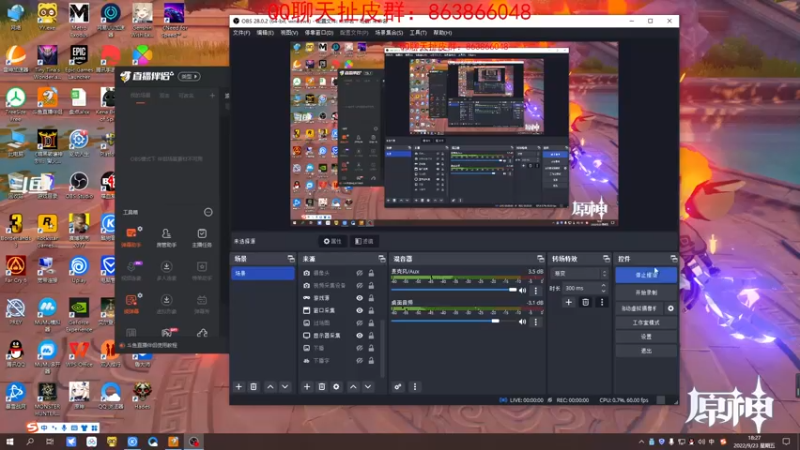The image size is (800, 450).
Task: Click 停止推流 button in controls
Action: tap(646, 275)
